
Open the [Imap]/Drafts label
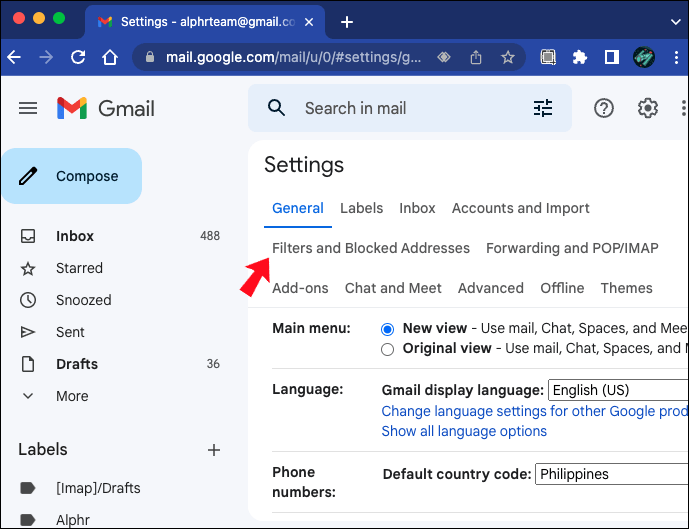tap(98, 488)
